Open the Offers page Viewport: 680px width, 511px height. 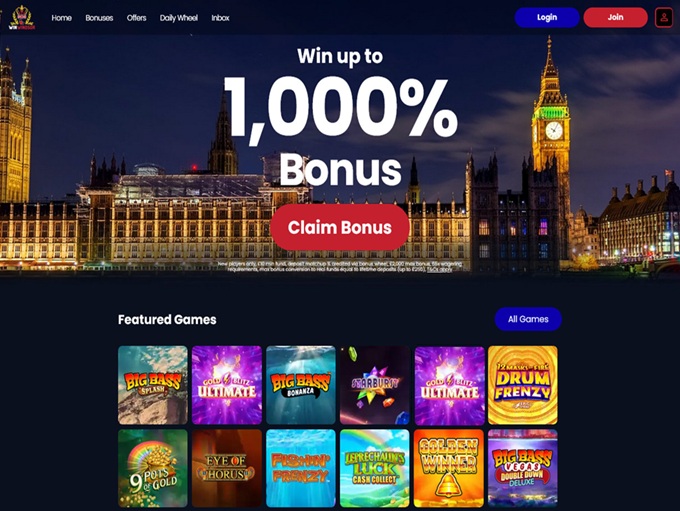click(136, 18)
